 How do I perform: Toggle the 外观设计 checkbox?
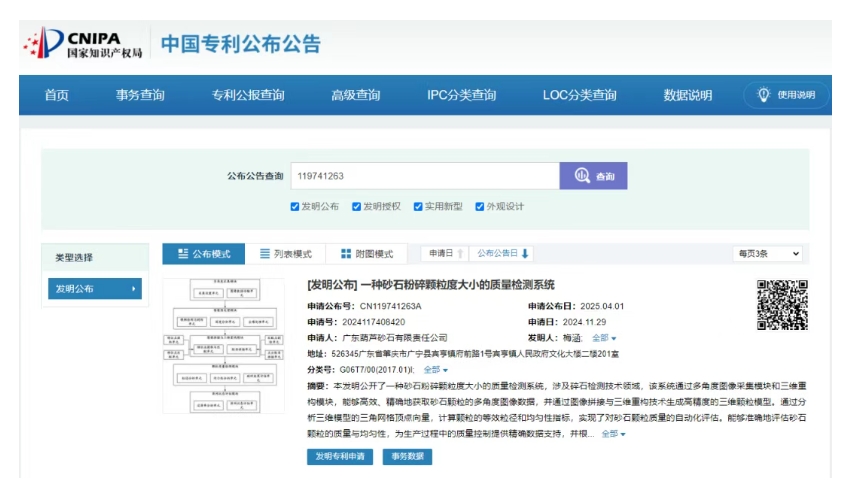tap(480, 207)
